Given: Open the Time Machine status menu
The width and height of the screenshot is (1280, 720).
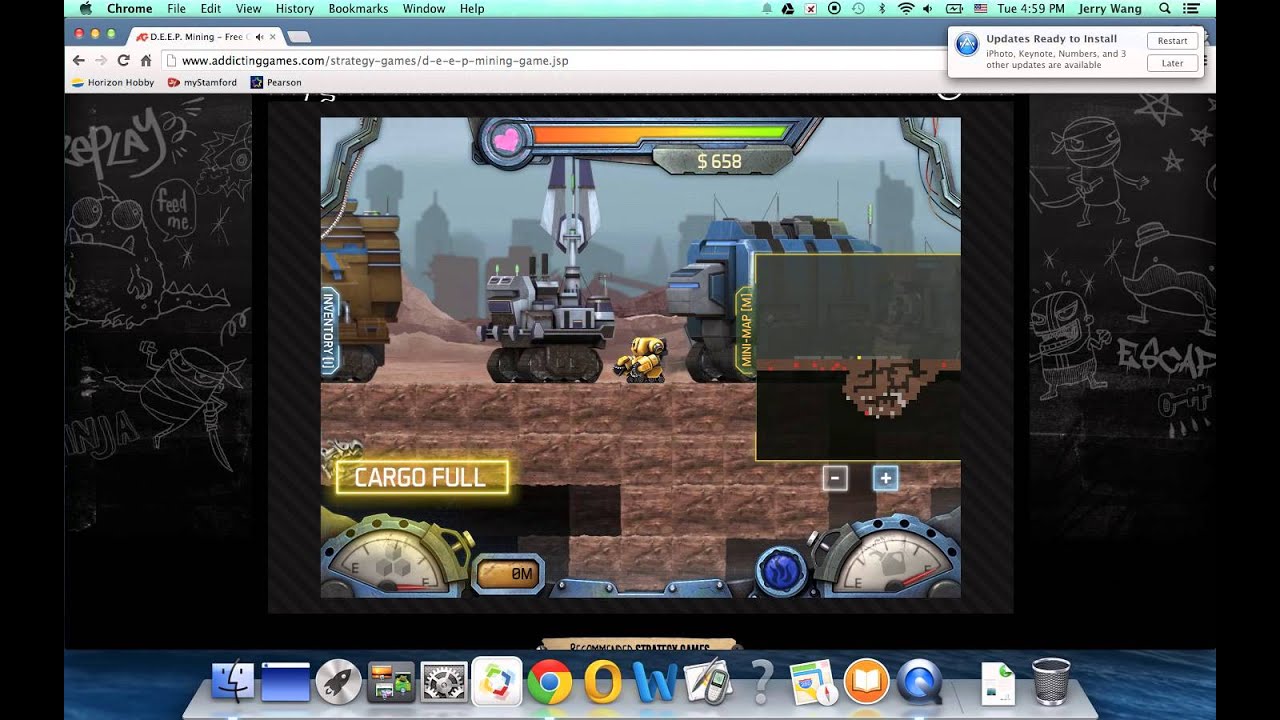Looking at the screenshot, I should click(x=858, y=9).
